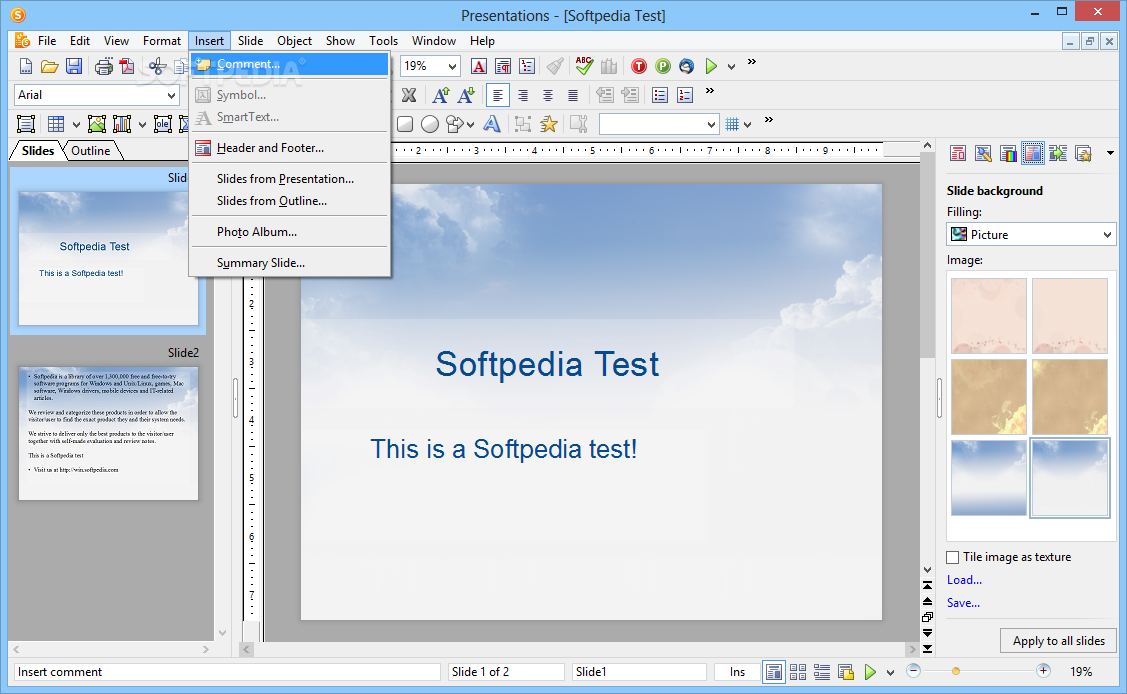The height and width of the screenshot is (694, 1127).
Task: Switch to slide sorter view in status bar
Action: (798, 672)
